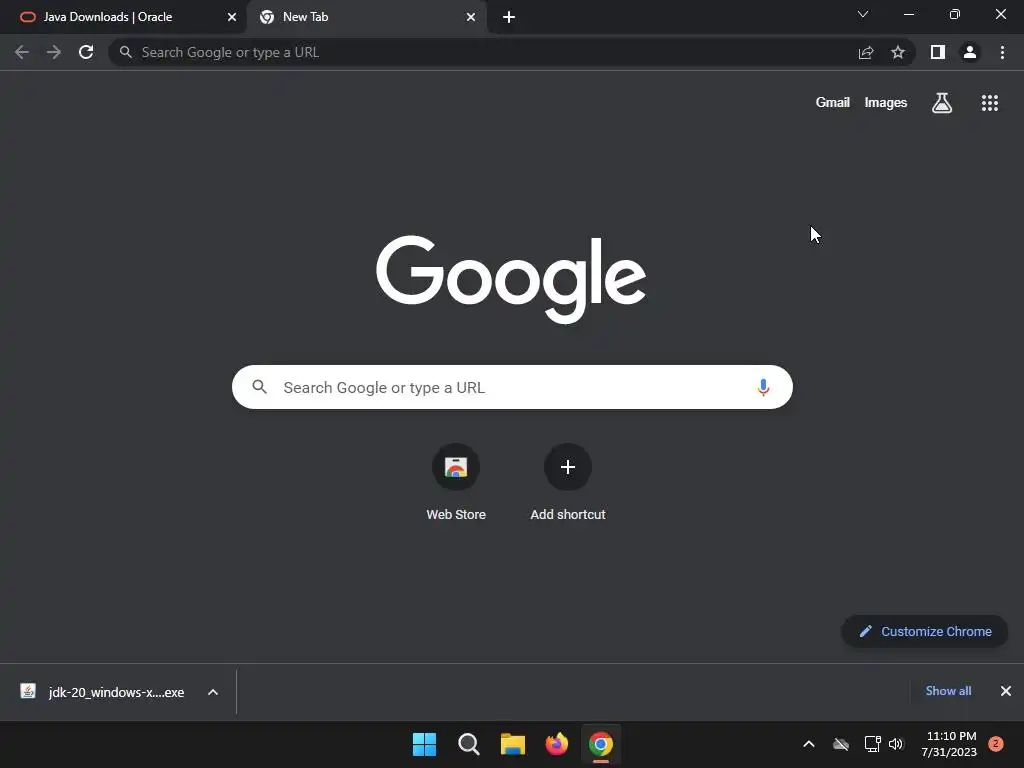Viewport: 1024px width, 768px height.
Task: Go forward to next page
Action: [54, 52]
